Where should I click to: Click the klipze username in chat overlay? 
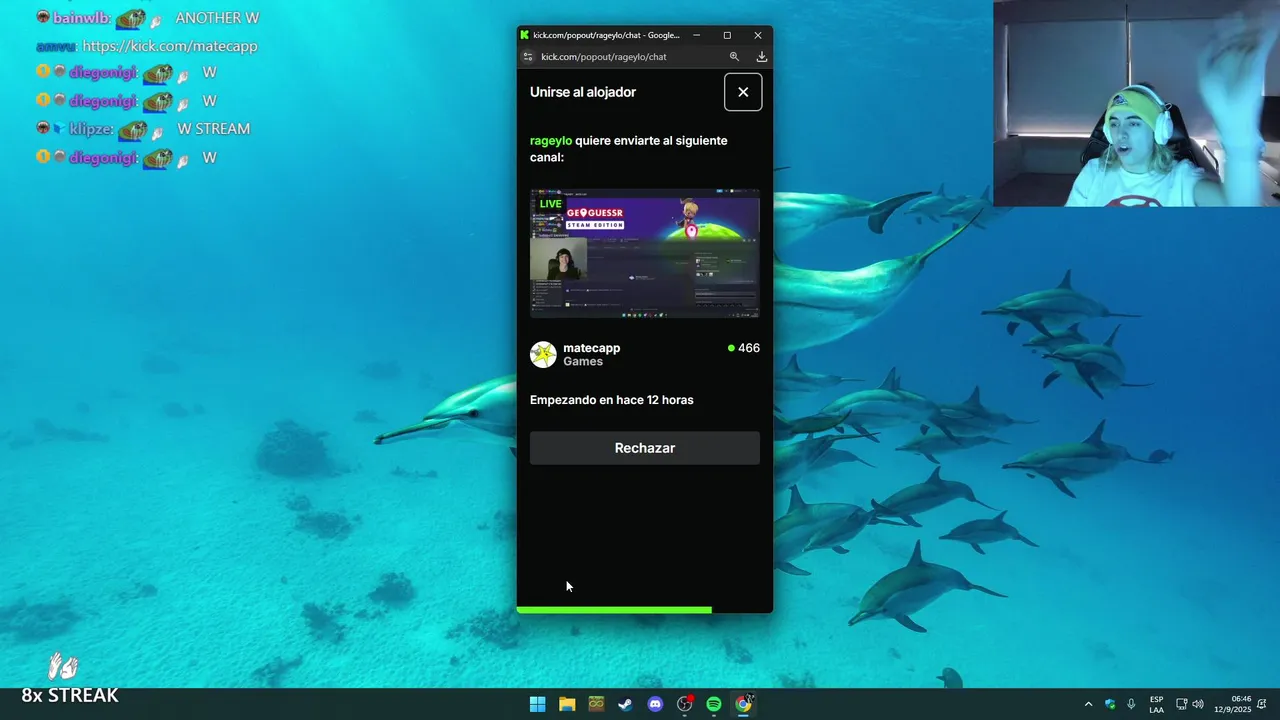(x=91, y=129)
